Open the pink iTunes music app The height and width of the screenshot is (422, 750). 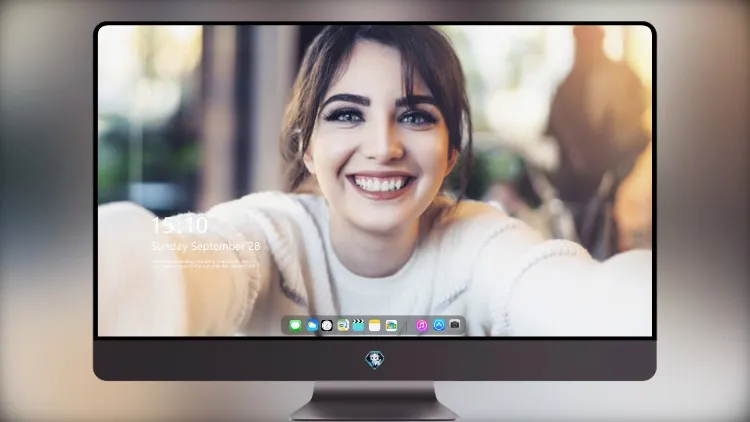421,326
